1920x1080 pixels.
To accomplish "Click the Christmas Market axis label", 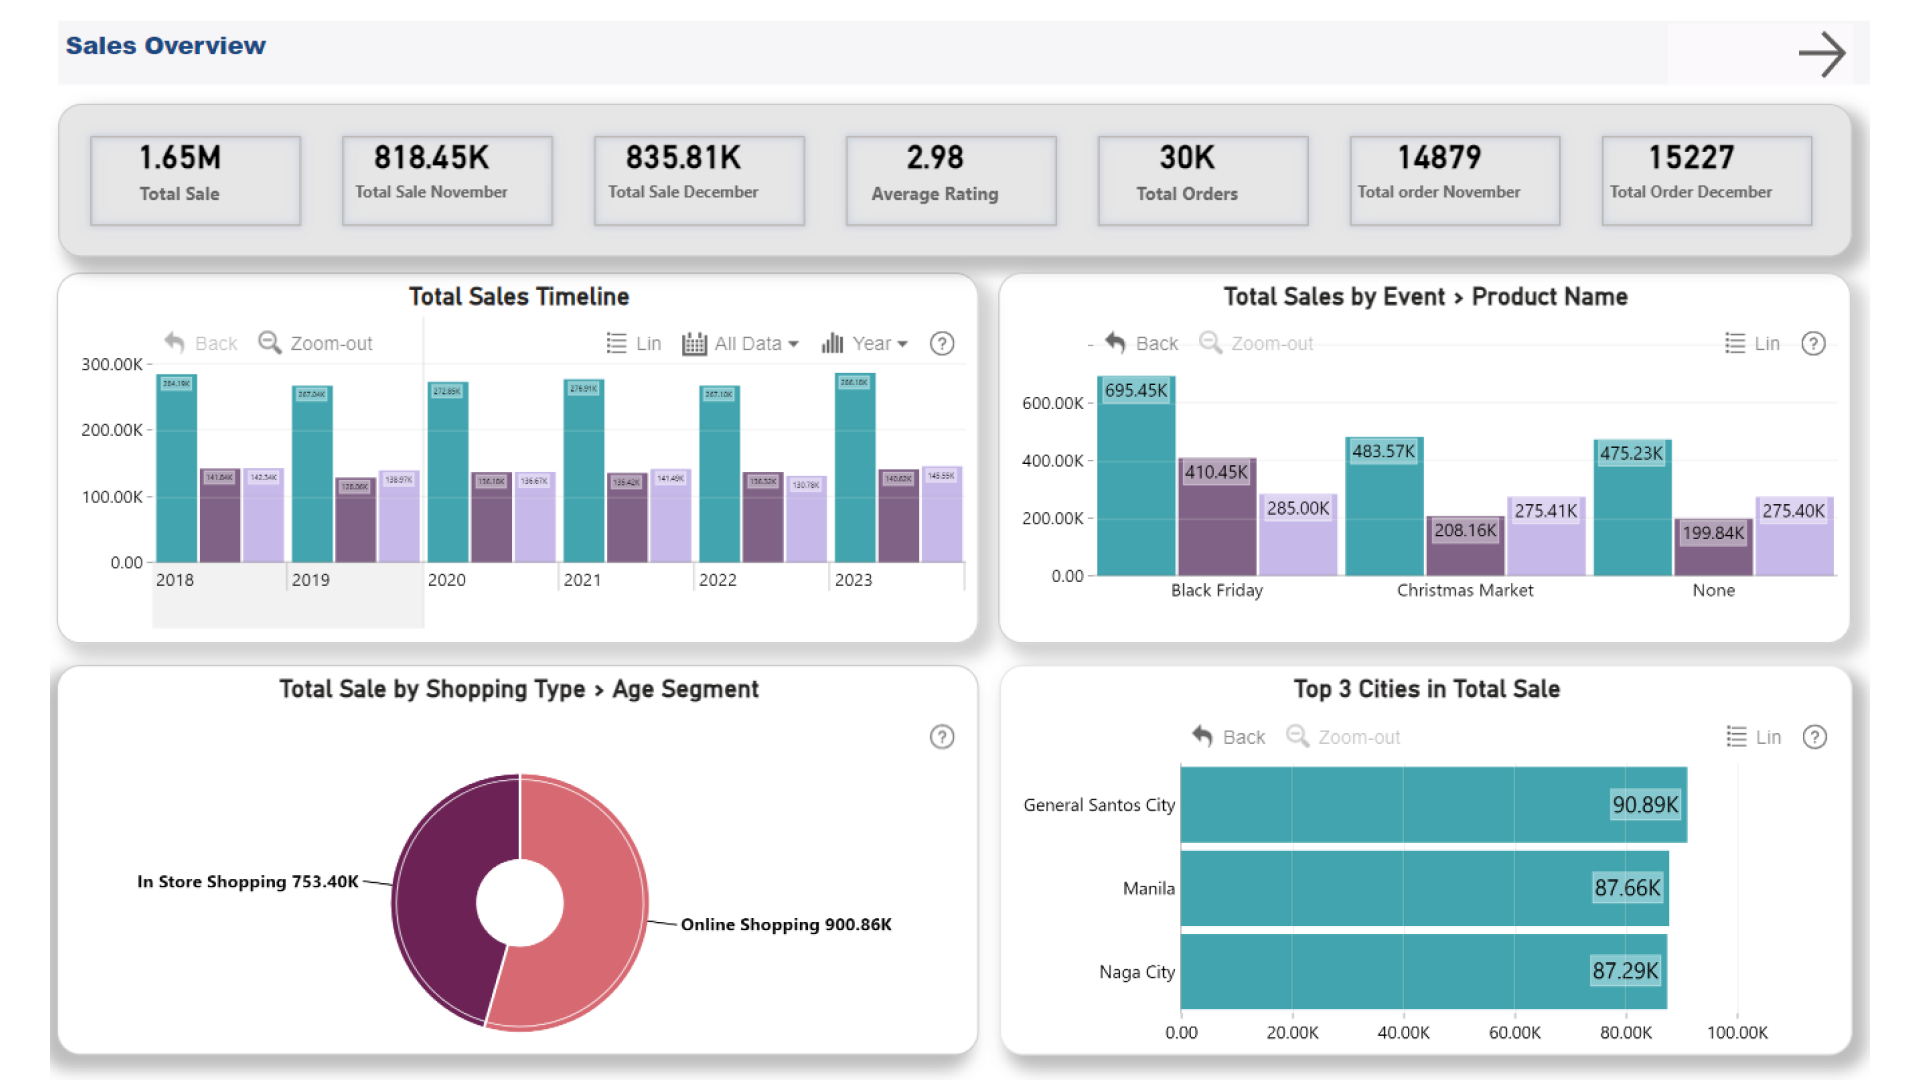I will click(1465, 590).
